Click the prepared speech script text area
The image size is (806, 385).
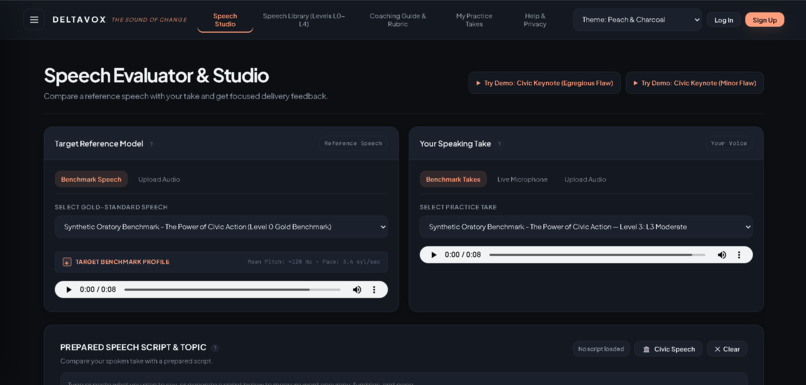(x=404, y=379)
